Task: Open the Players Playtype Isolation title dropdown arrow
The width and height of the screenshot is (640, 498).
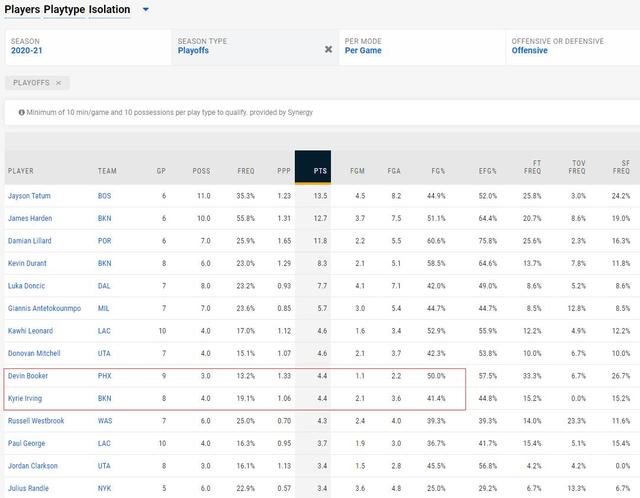Action: tap(145, 10)
